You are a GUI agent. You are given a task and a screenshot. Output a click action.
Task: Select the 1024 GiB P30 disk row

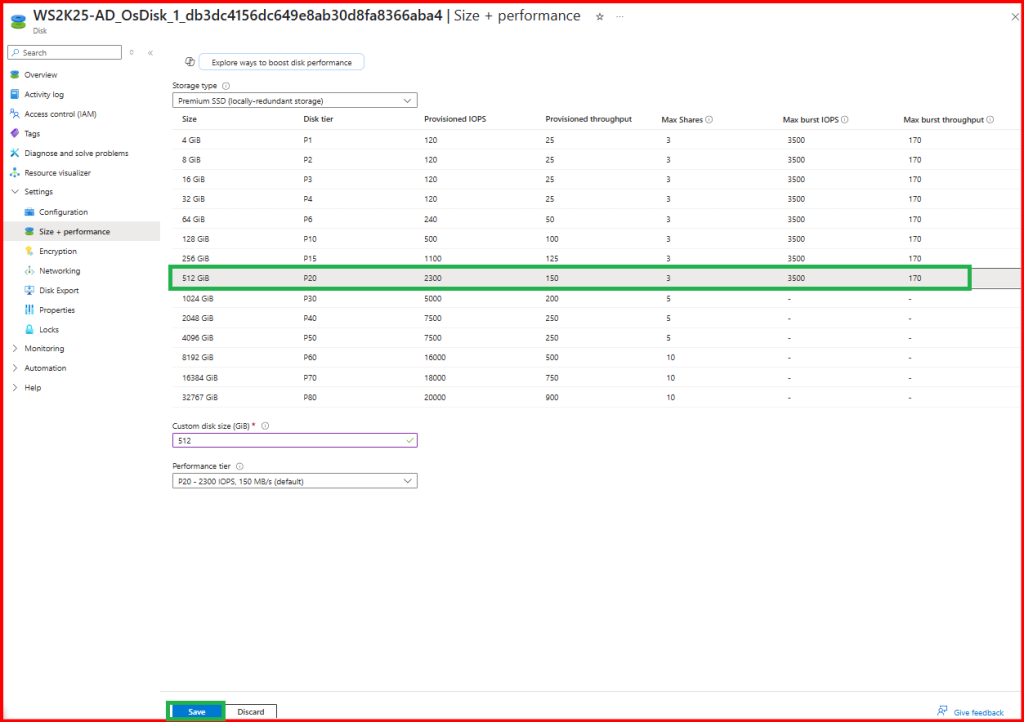pos(570,299)
